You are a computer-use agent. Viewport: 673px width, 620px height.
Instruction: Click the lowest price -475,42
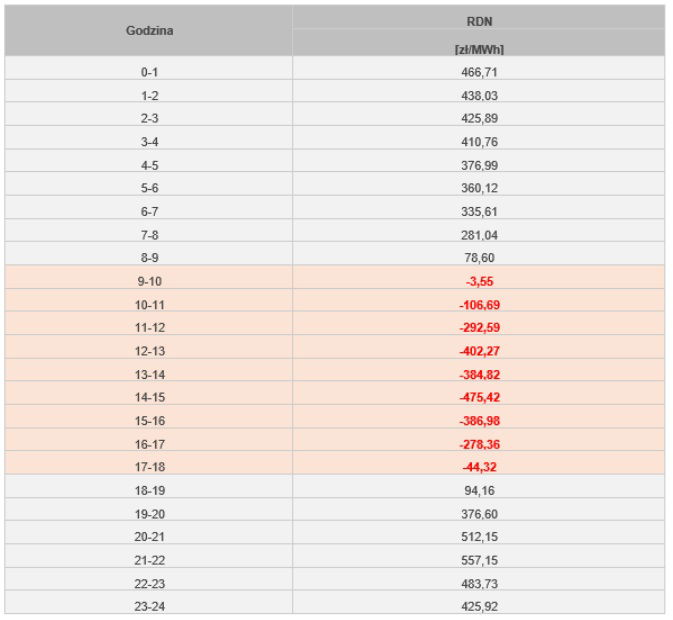(478, 397)
